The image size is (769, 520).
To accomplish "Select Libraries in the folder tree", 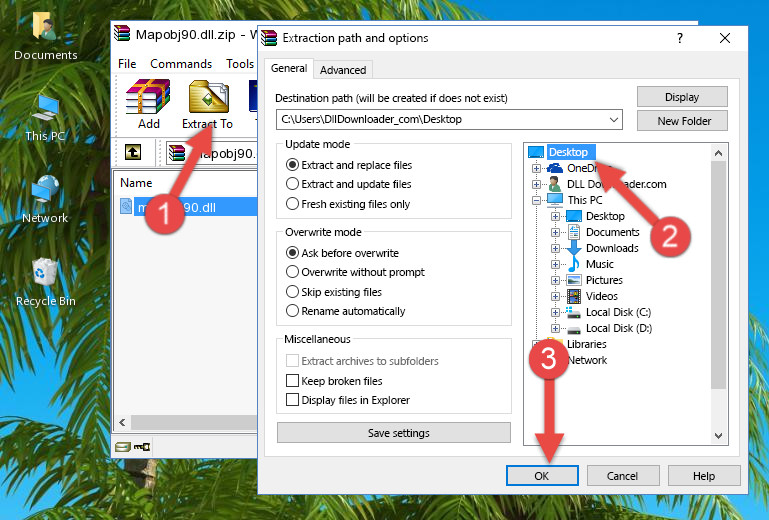I will (587, 344).
